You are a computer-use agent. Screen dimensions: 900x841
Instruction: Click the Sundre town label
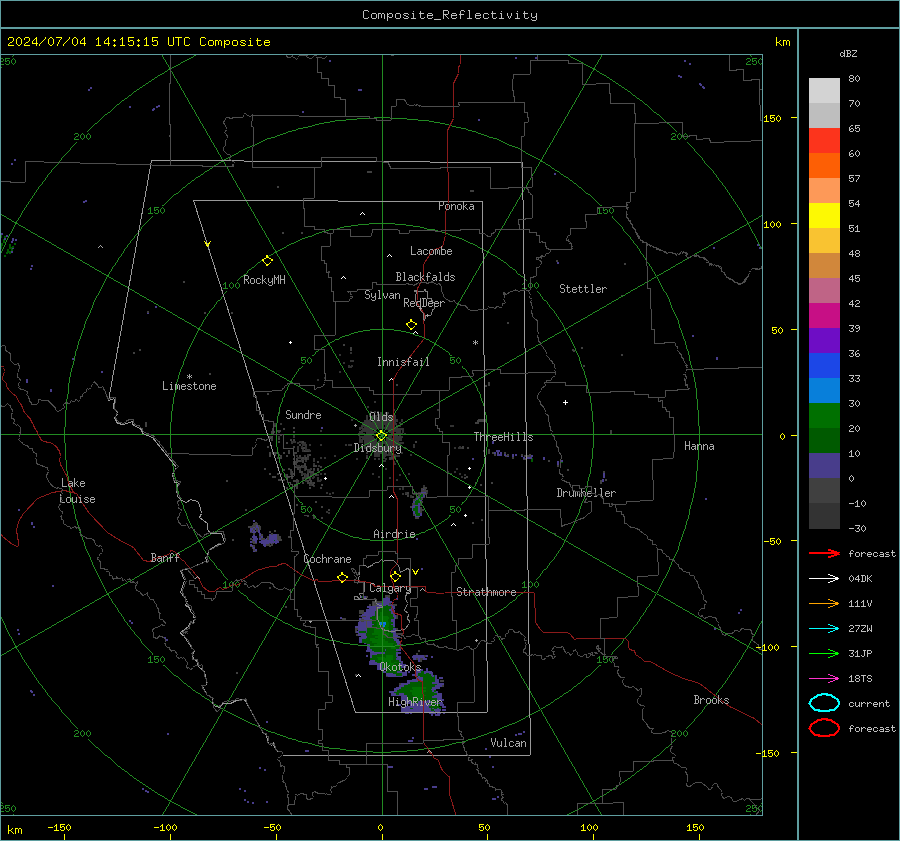click(303, 414)
